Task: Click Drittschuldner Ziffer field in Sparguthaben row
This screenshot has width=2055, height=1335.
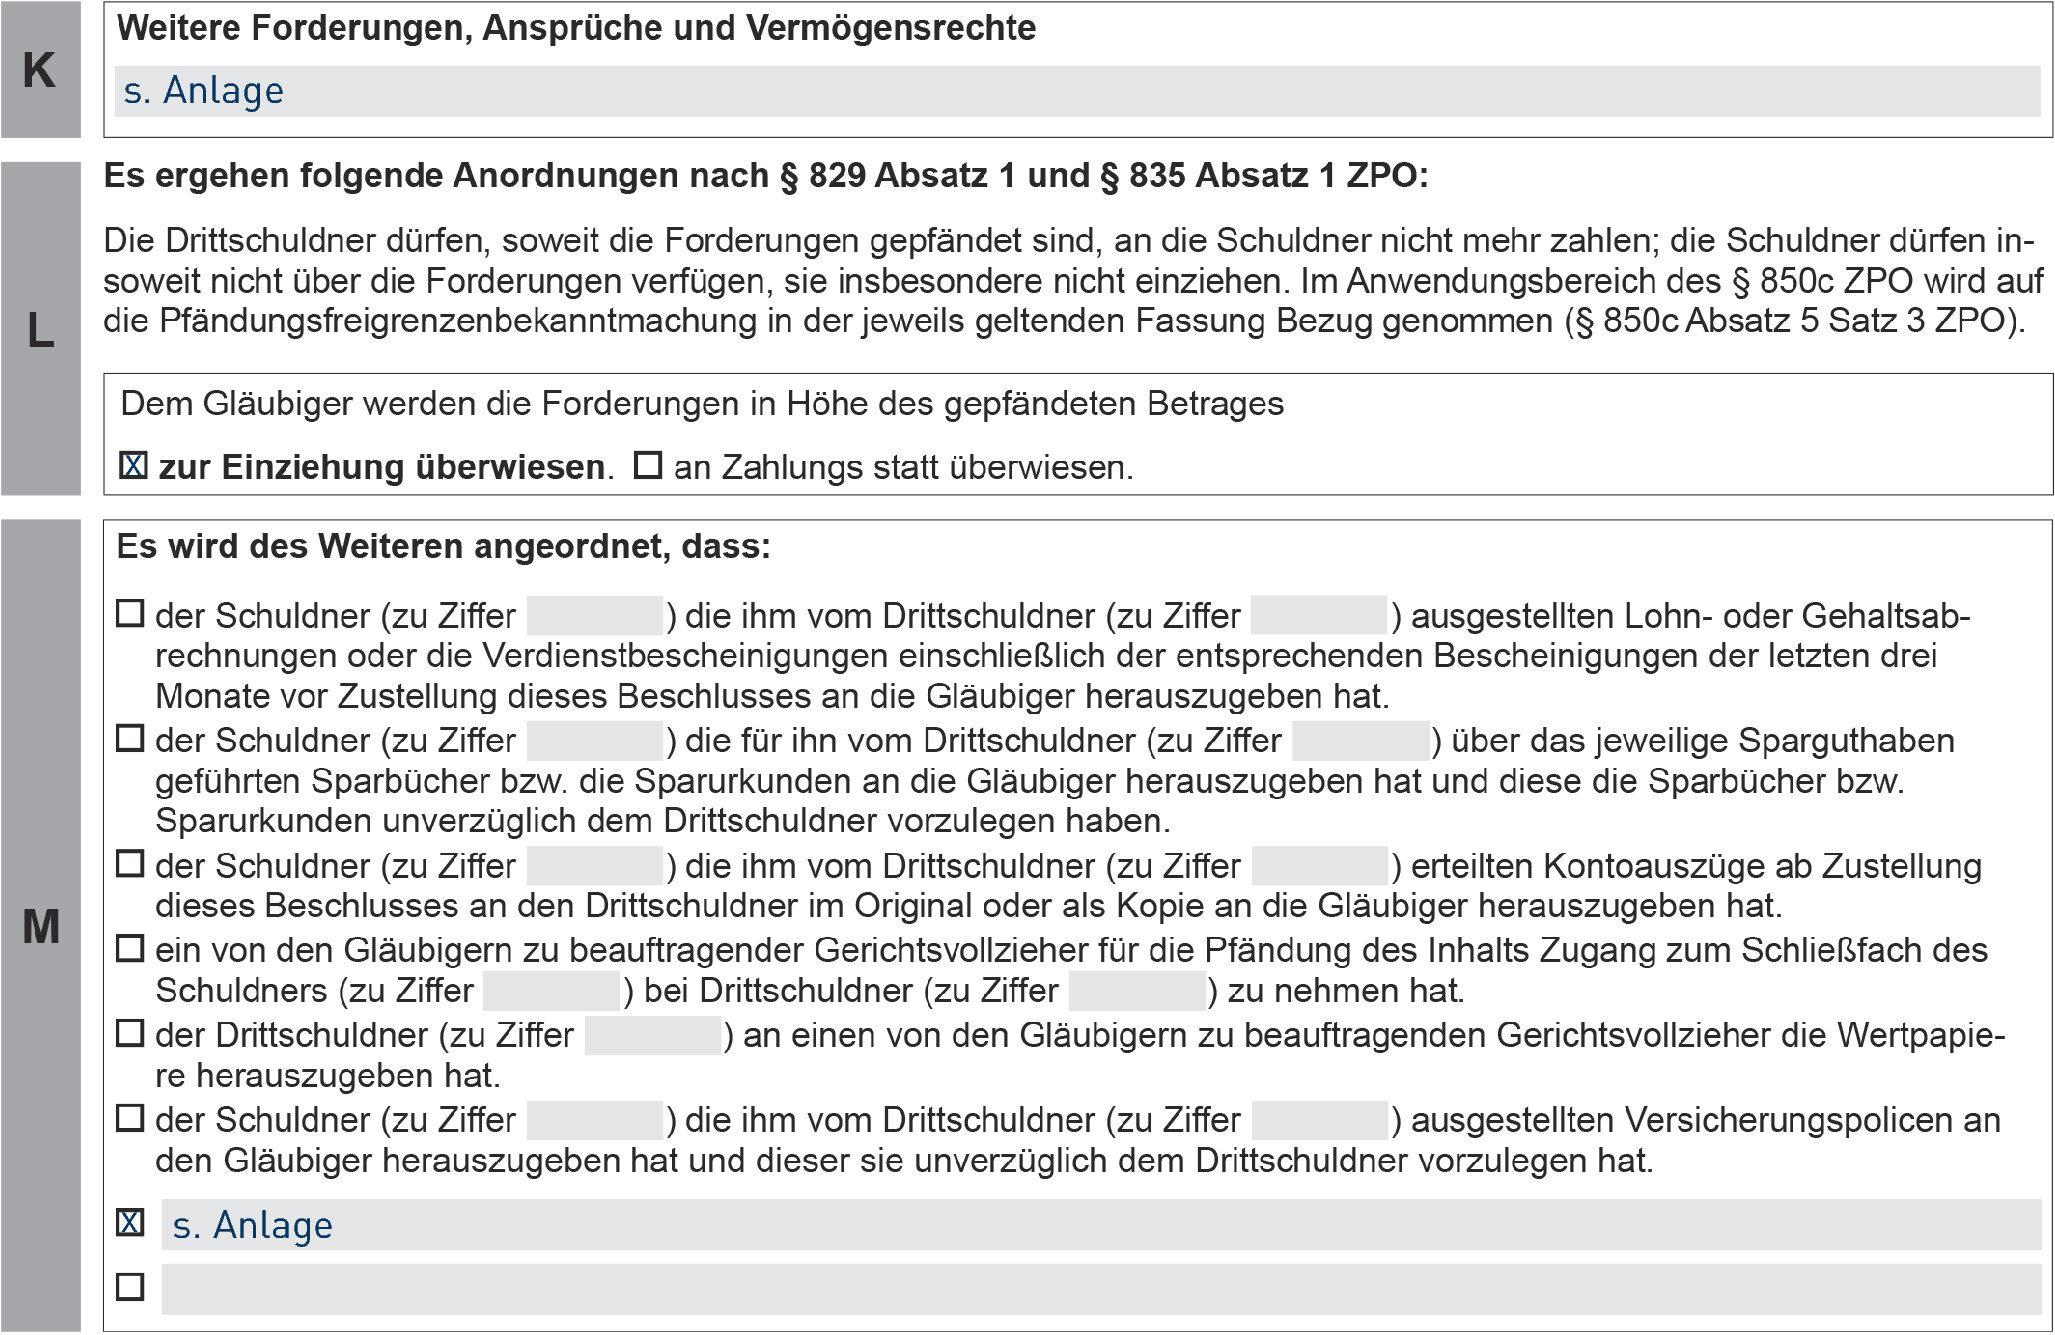Action: coord(1360,741)
